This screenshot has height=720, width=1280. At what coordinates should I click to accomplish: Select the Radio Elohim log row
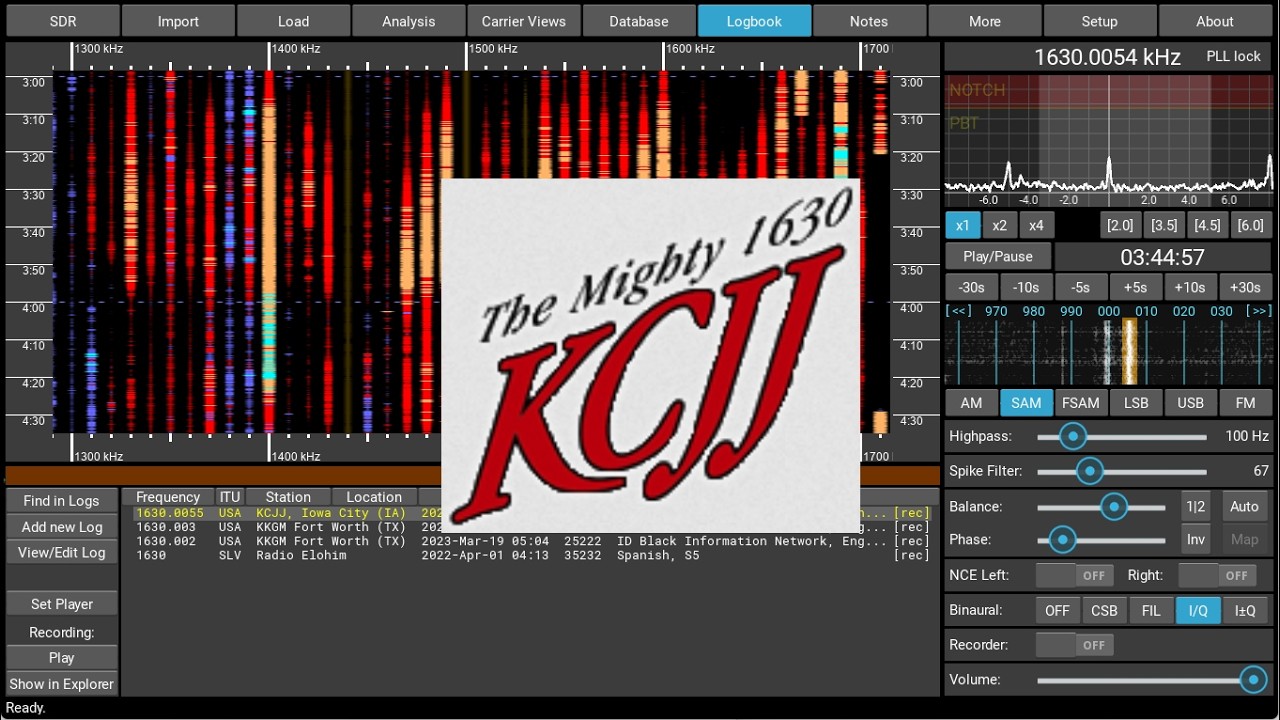click(532, 555)
